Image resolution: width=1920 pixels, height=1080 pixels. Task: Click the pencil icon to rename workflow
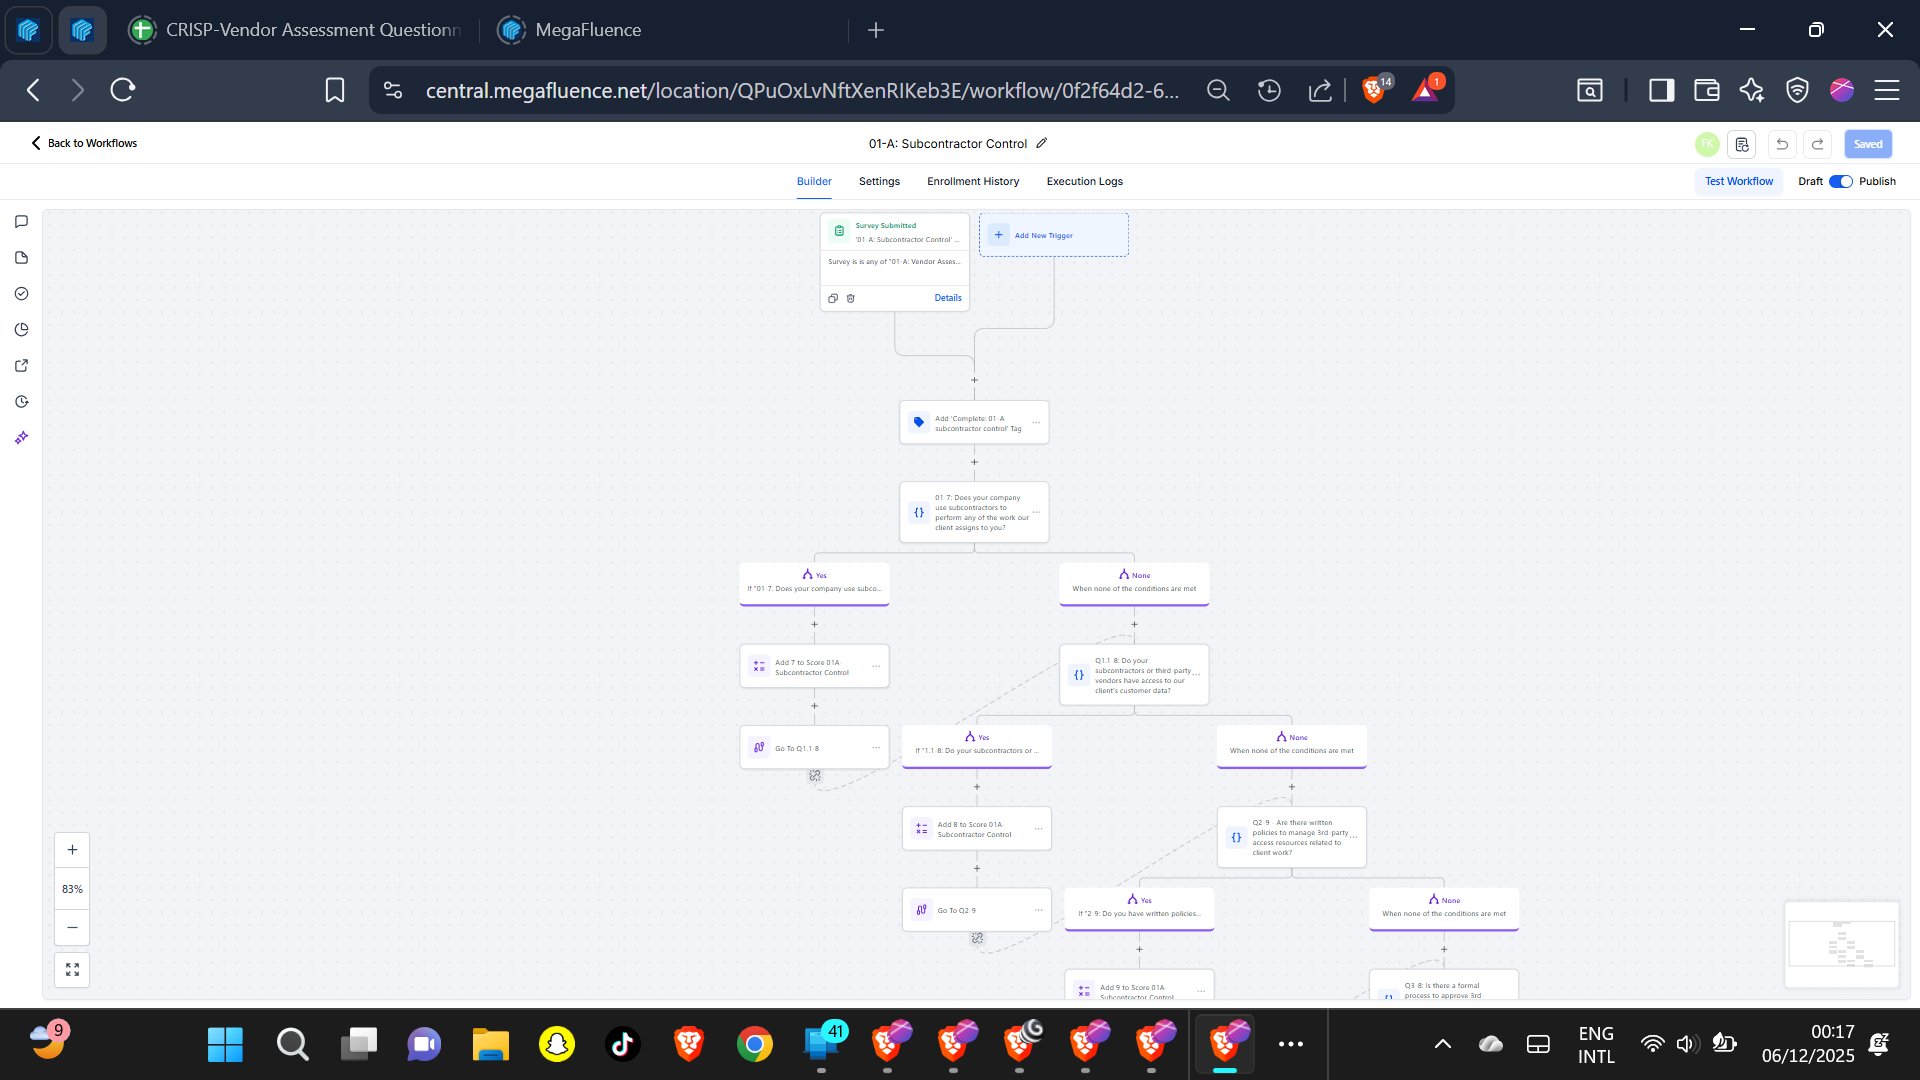[x=1042, y=143]
